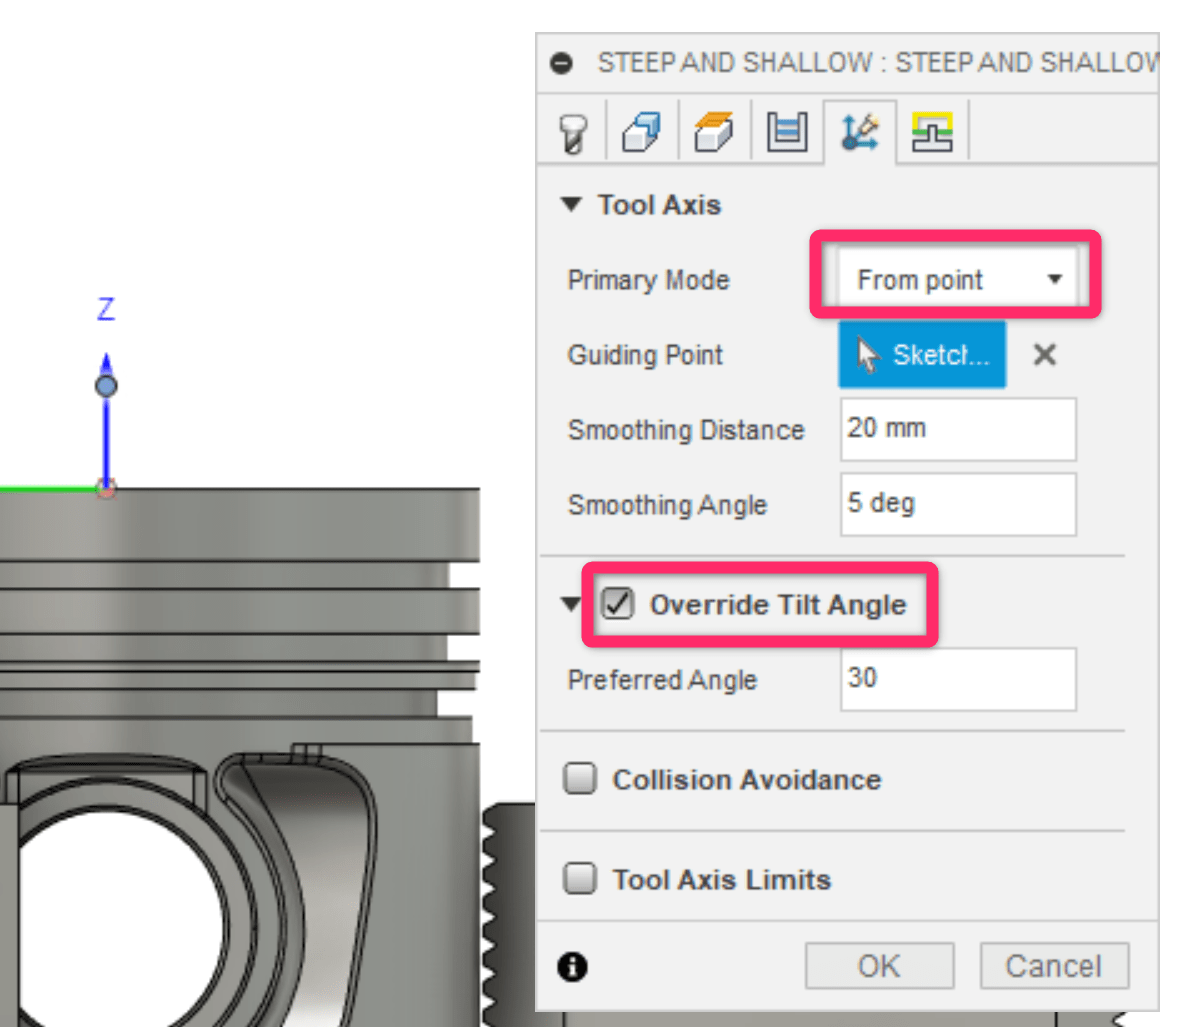Collapse the Override Tilt Angle section

pos(570,603)
